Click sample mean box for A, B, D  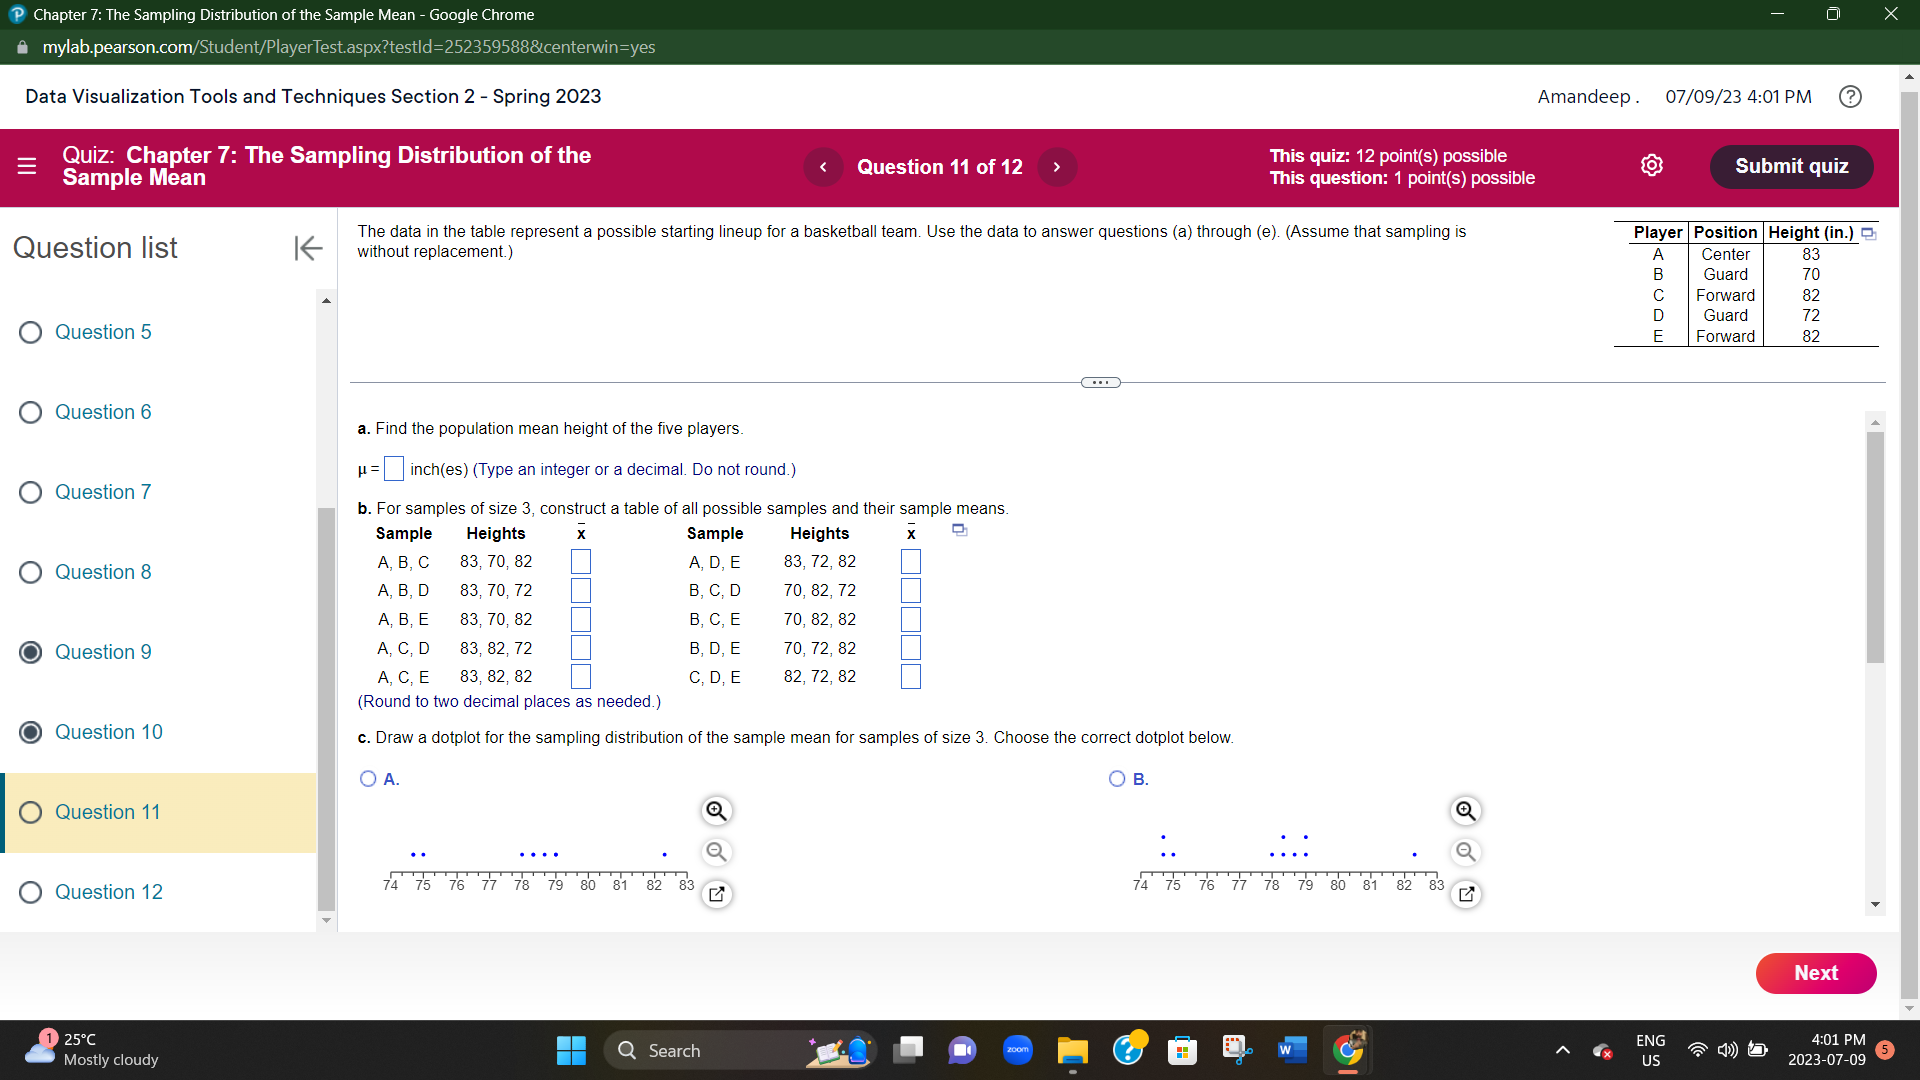click(581, 591)
